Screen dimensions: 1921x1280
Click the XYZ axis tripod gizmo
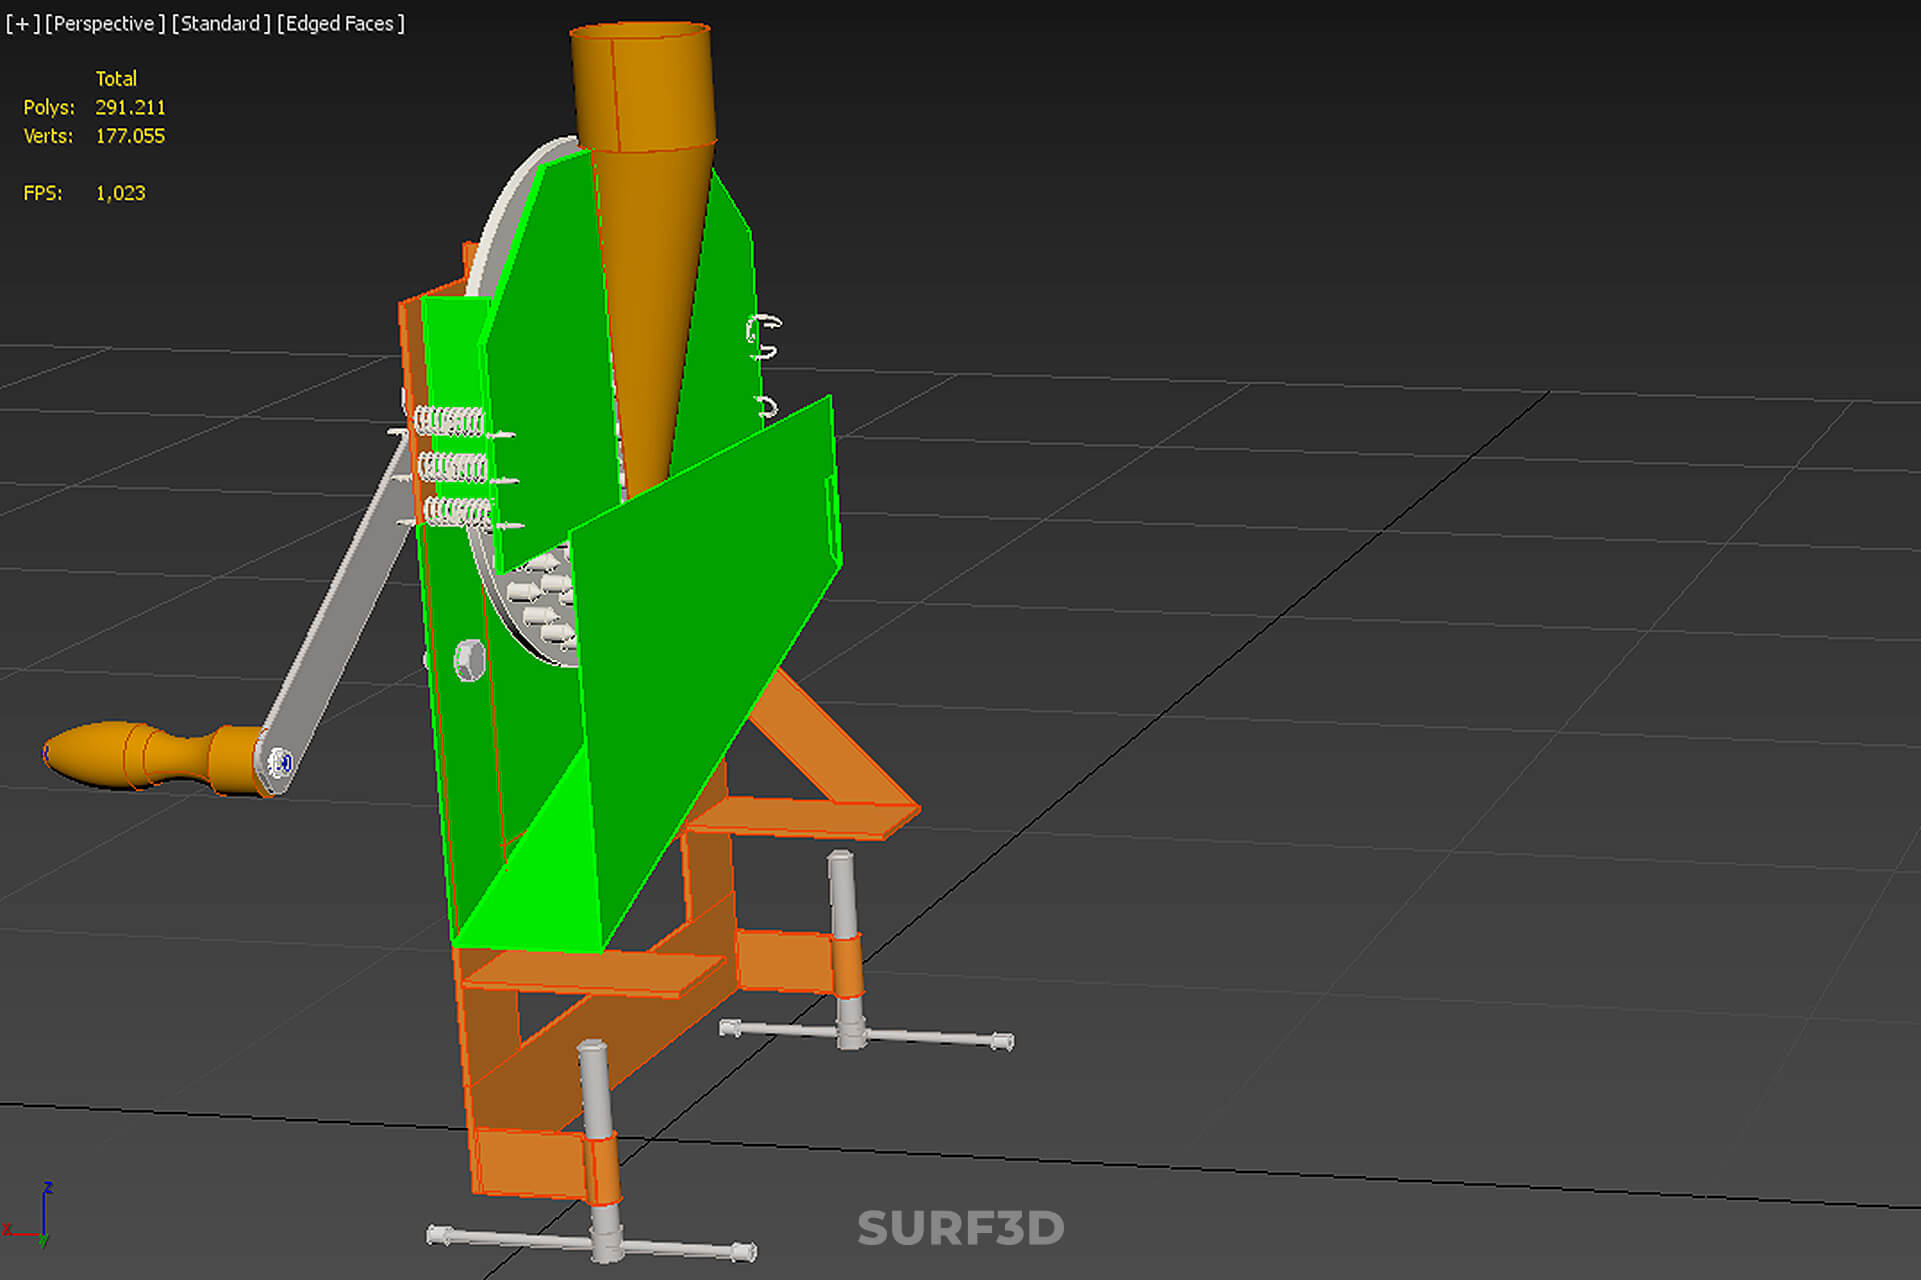(28, 1215)
